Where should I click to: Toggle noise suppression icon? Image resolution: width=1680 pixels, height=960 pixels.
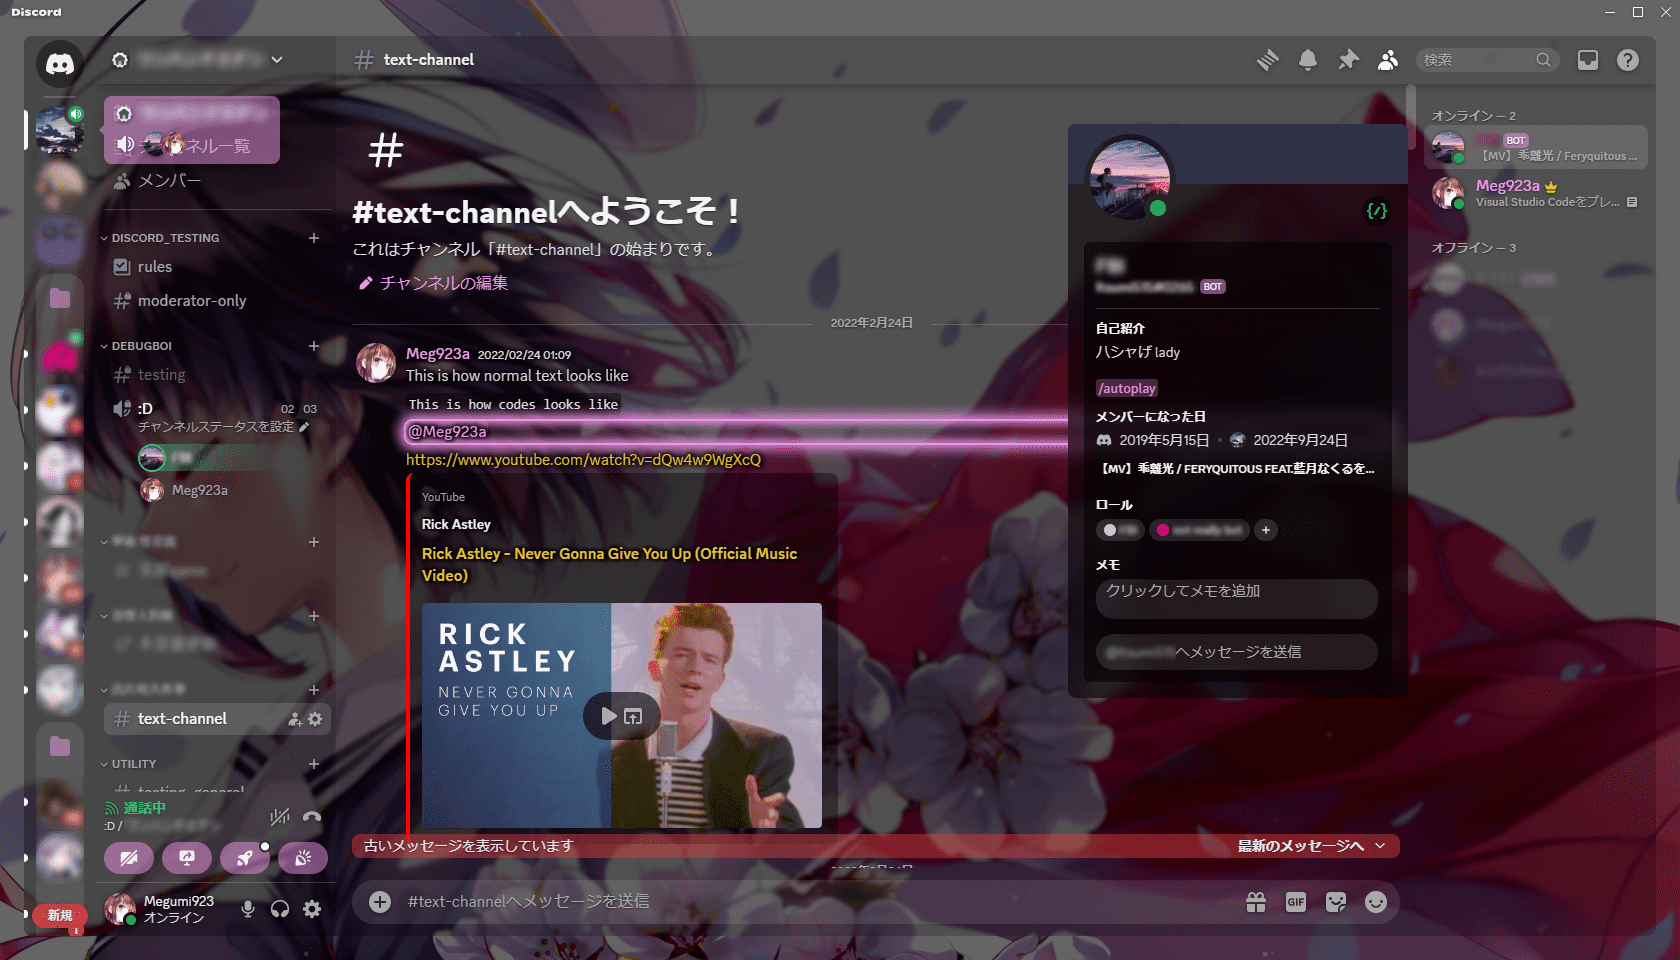coord(280,817)
